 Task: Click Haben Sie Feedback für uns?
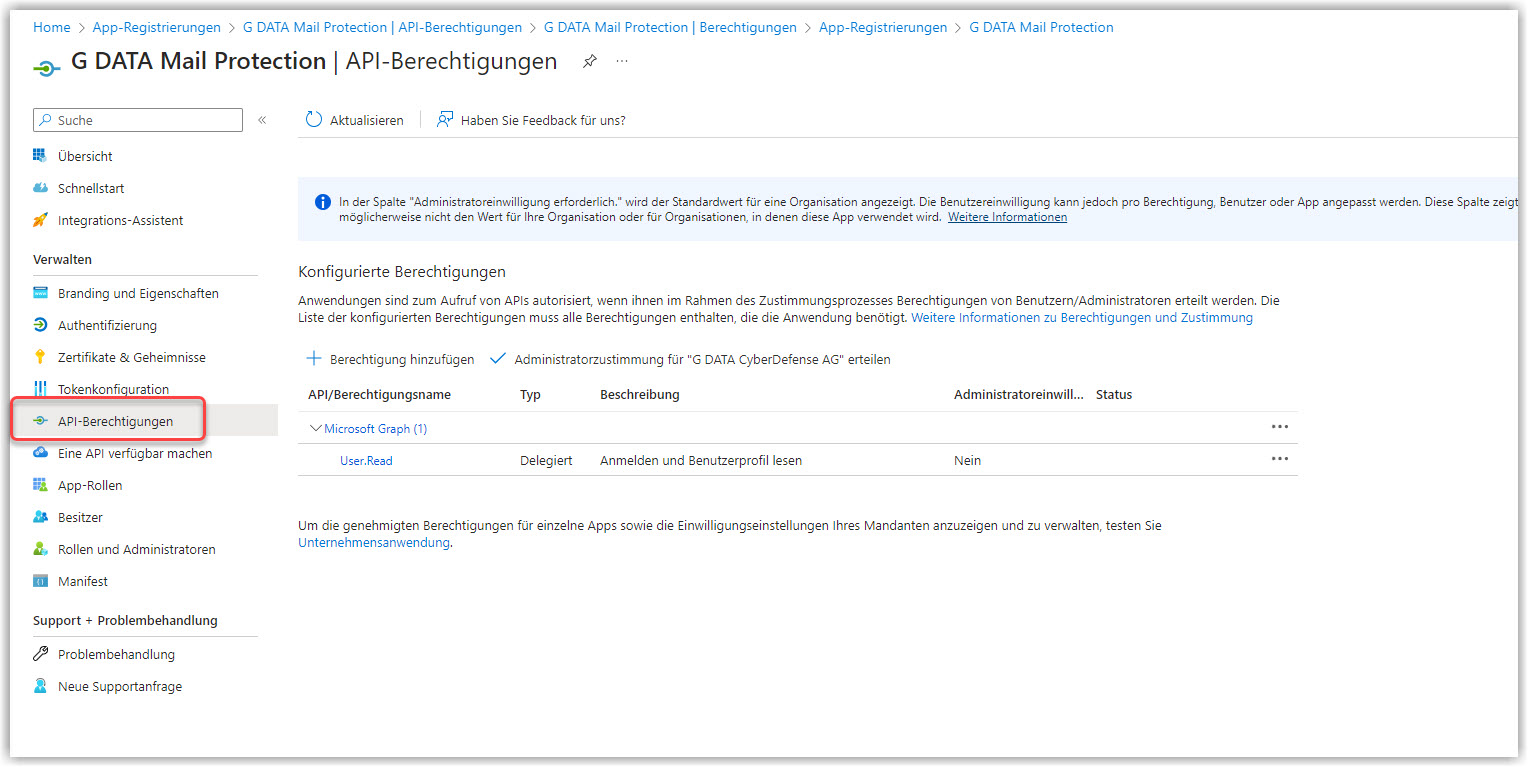[x=532, y=120]
